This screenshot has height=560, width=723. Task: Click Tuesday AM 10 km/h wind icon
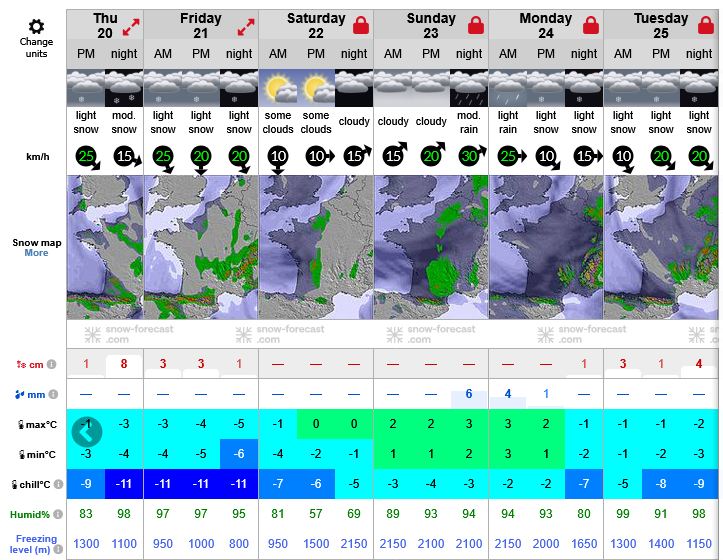624,159
